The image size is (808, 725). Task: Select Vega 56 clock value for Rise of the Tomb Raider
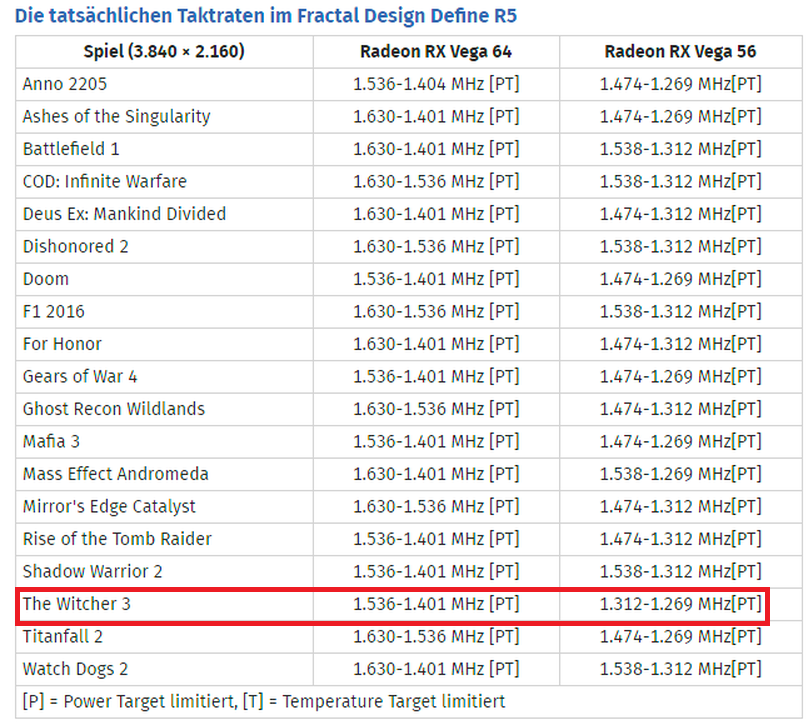pyautogui.click(x=680, y=538)
